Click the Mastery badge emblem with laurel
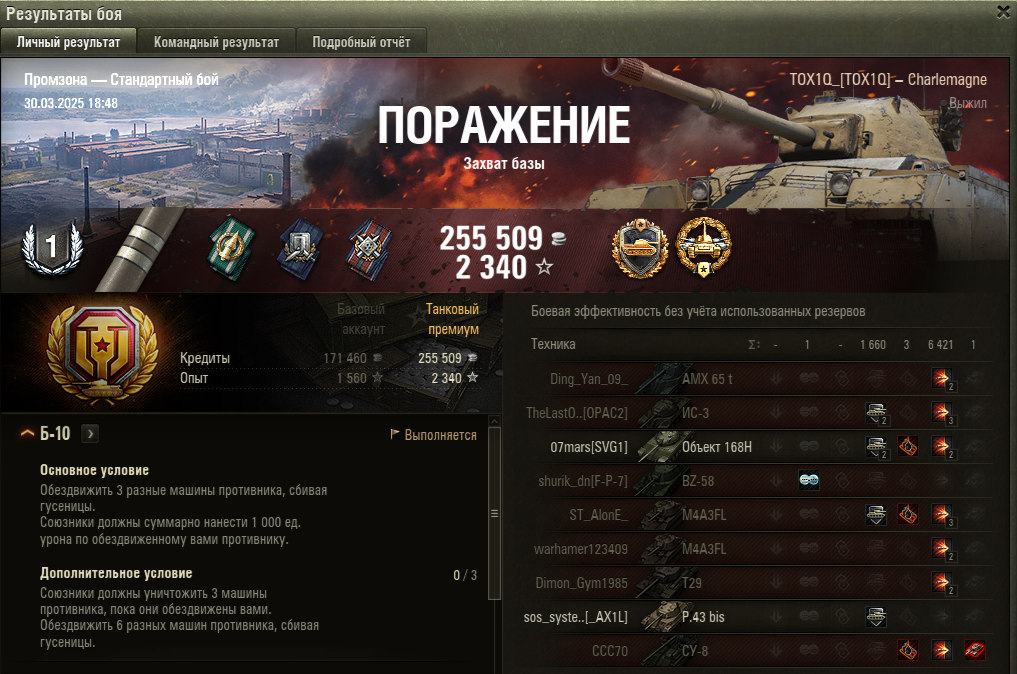The width and height of the screenshot is (1017, 674). point(102,354)
